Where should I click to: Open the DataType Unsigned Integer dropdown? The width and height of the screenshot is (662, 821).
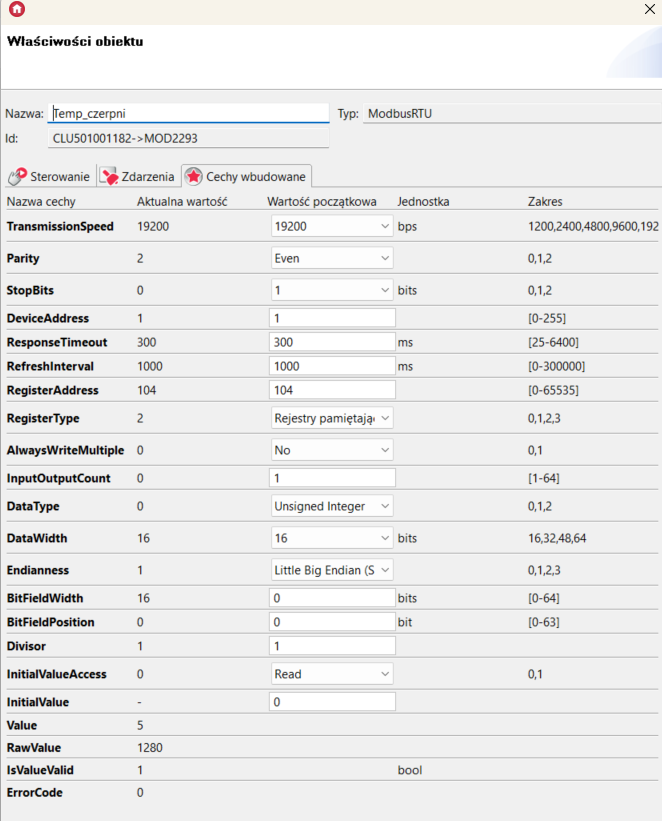click(331, 506)
